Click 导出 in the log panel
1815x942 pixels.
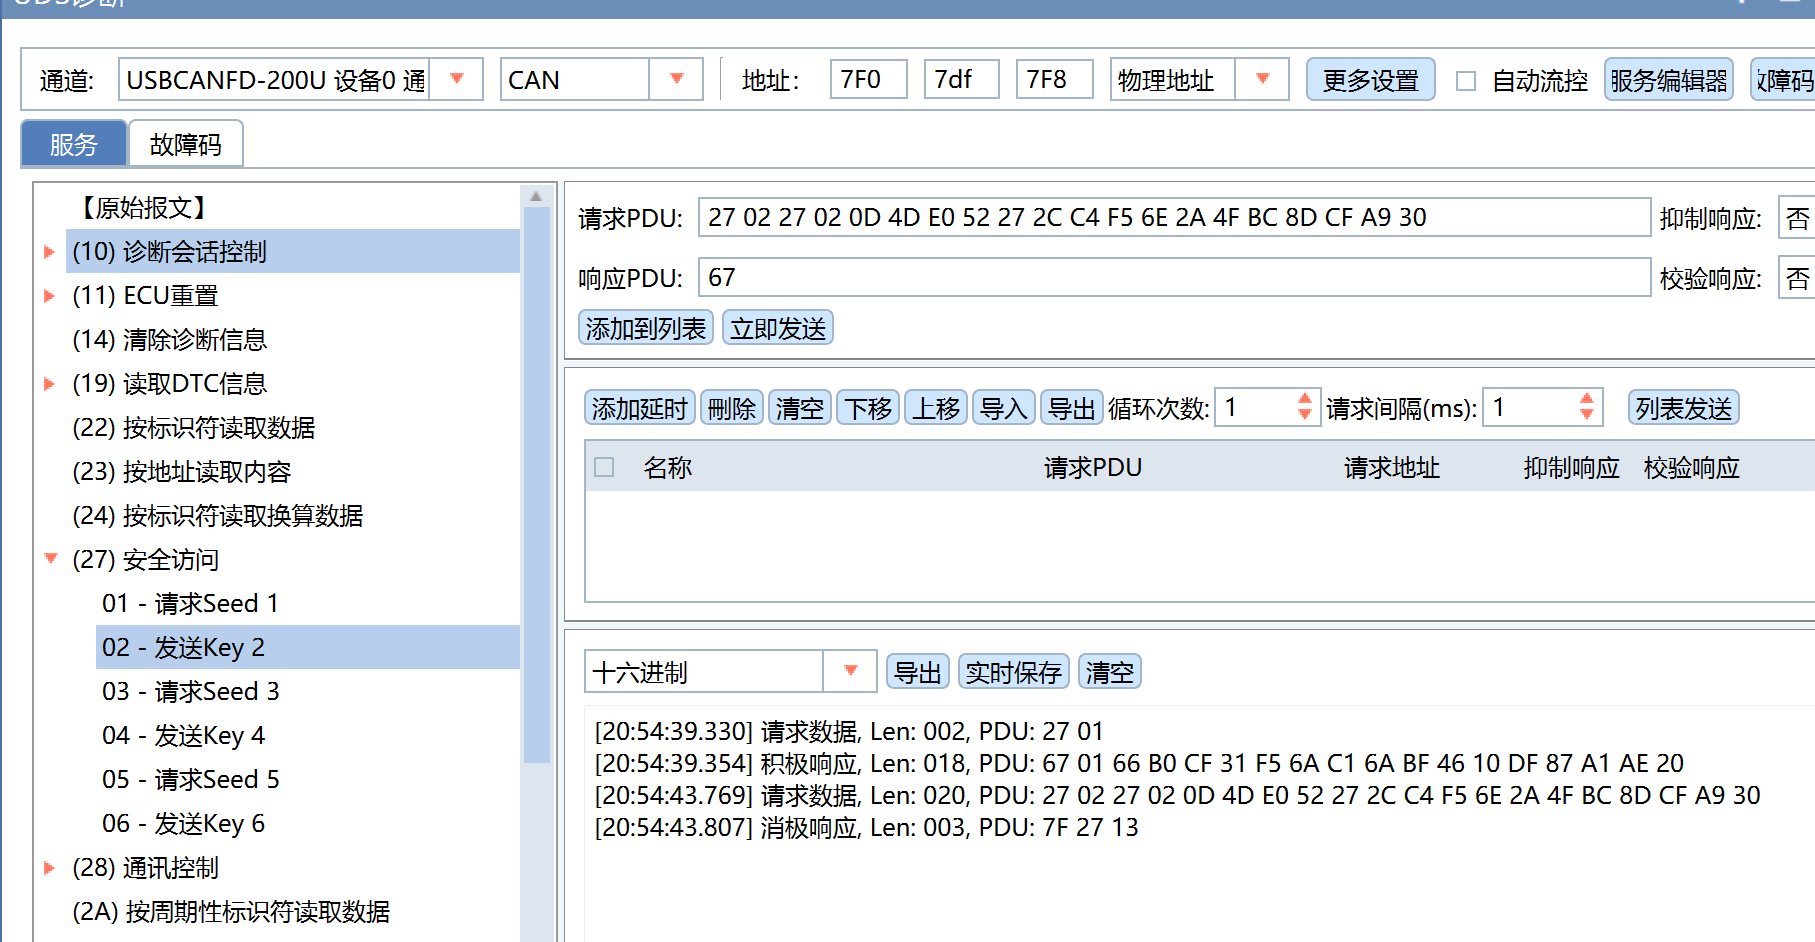coord(918,672)
